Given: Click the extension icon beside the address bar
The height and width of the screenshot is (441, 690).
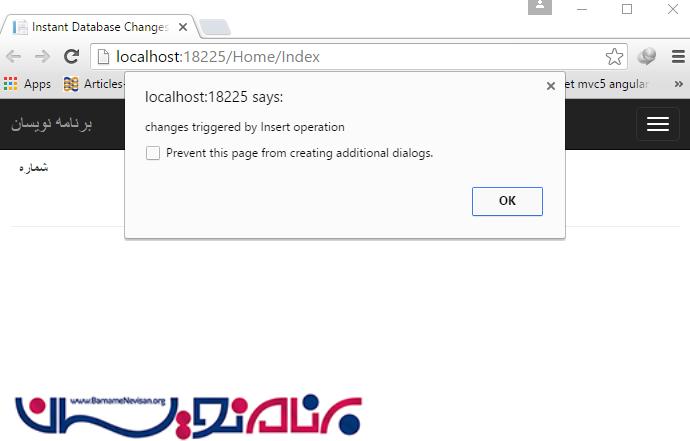Looking at the screenshot, I should [x=646, y=56].
